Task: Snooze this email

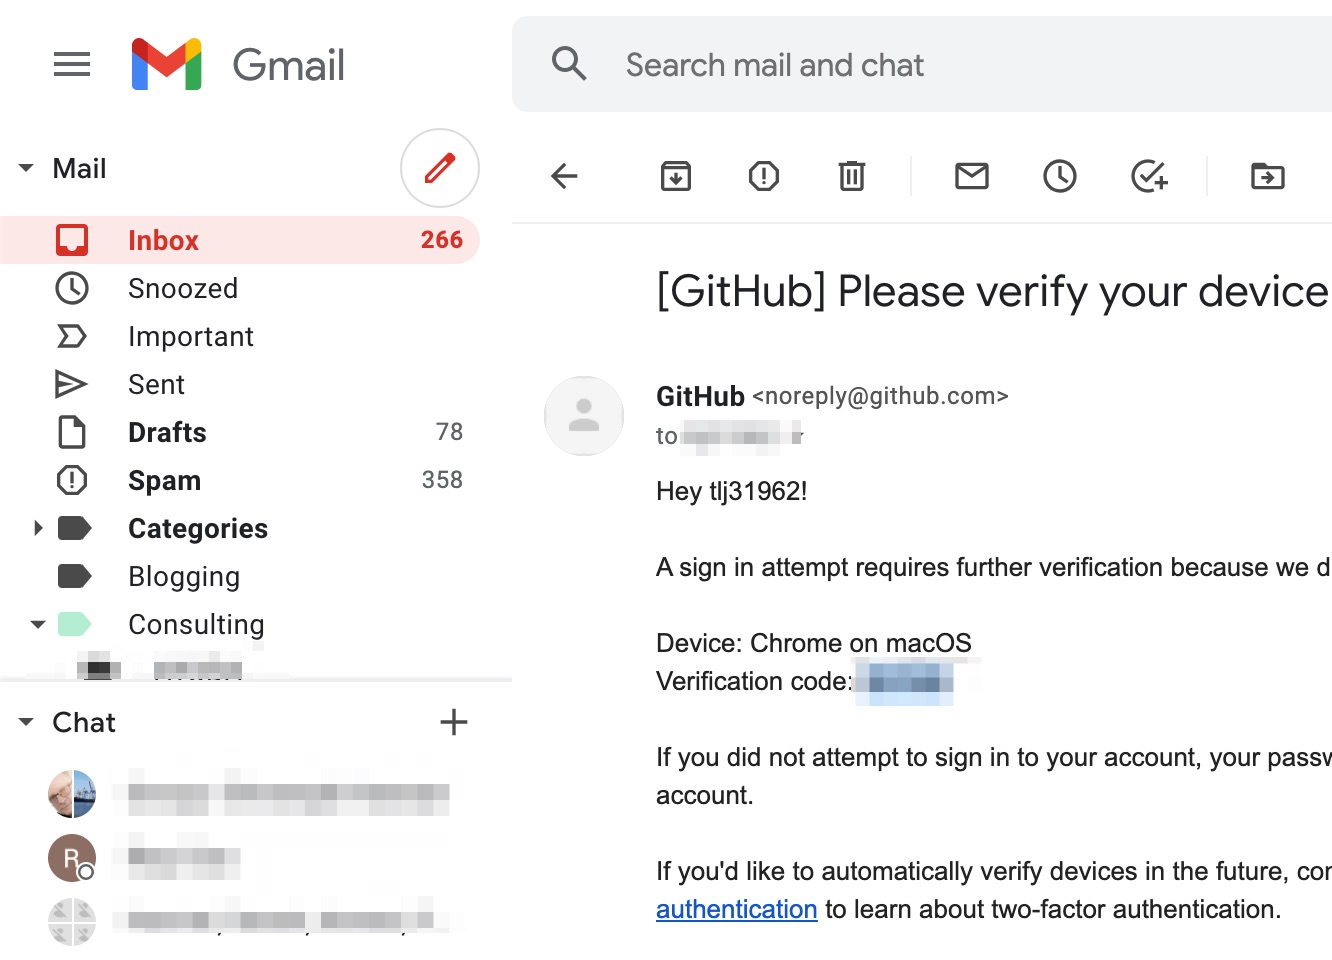Action: tap(1059, 175)
